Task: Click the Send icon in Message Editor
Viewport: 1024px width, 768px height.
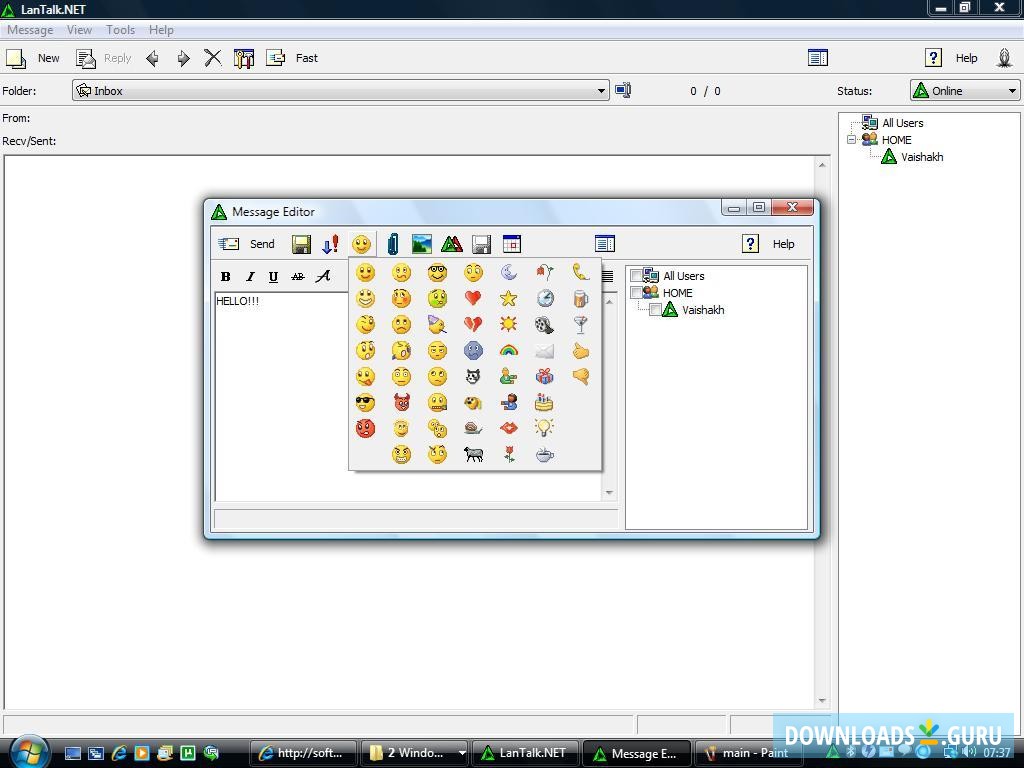Action: (x=229, y=244)
